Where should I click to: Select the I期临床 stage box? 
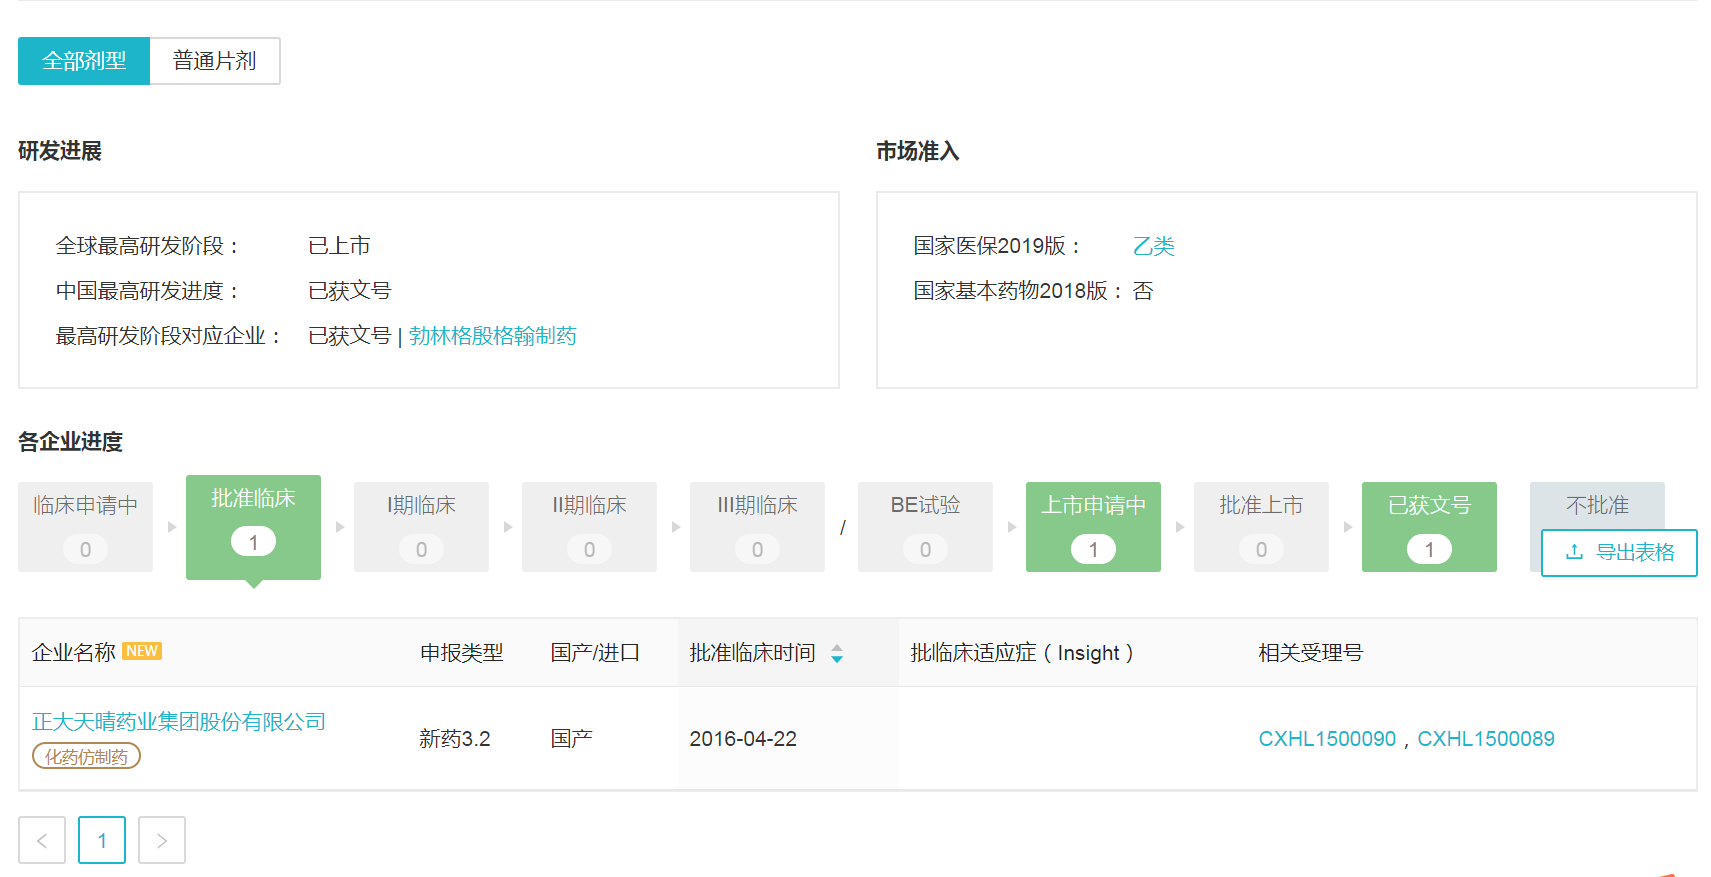pos(421,526)
